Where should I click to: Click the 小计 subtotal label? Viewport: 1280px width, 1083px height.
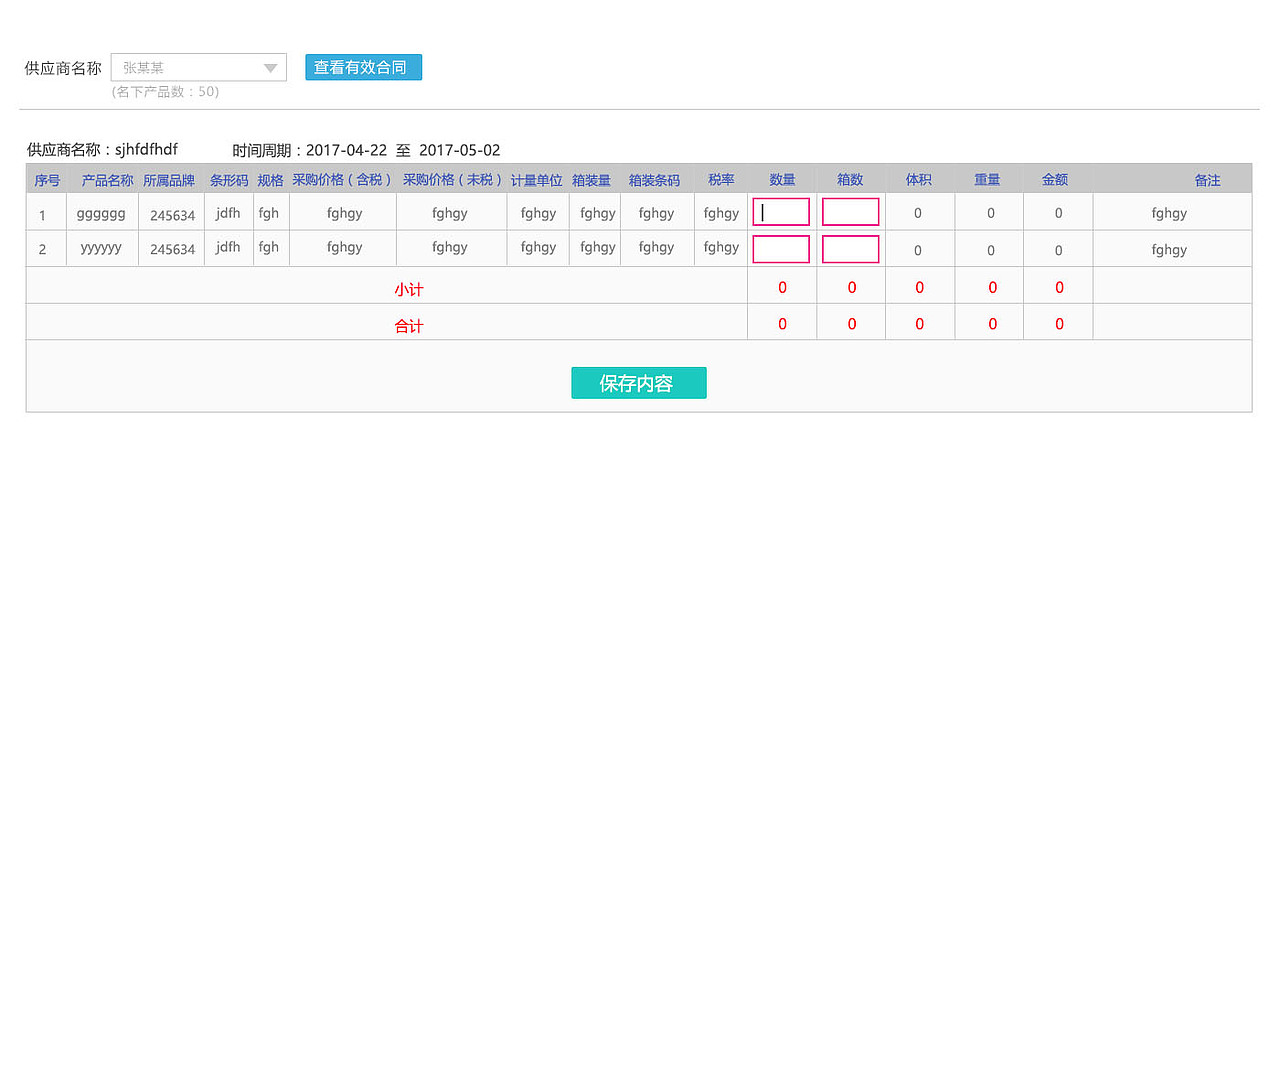(409, 289)
